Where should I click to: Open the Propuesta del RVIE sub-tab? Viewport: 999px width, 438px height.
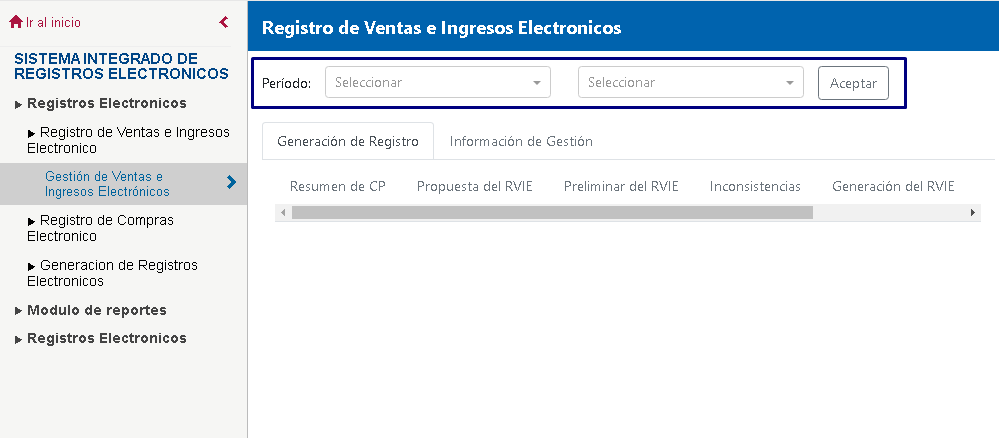click(x=475, y=186)
